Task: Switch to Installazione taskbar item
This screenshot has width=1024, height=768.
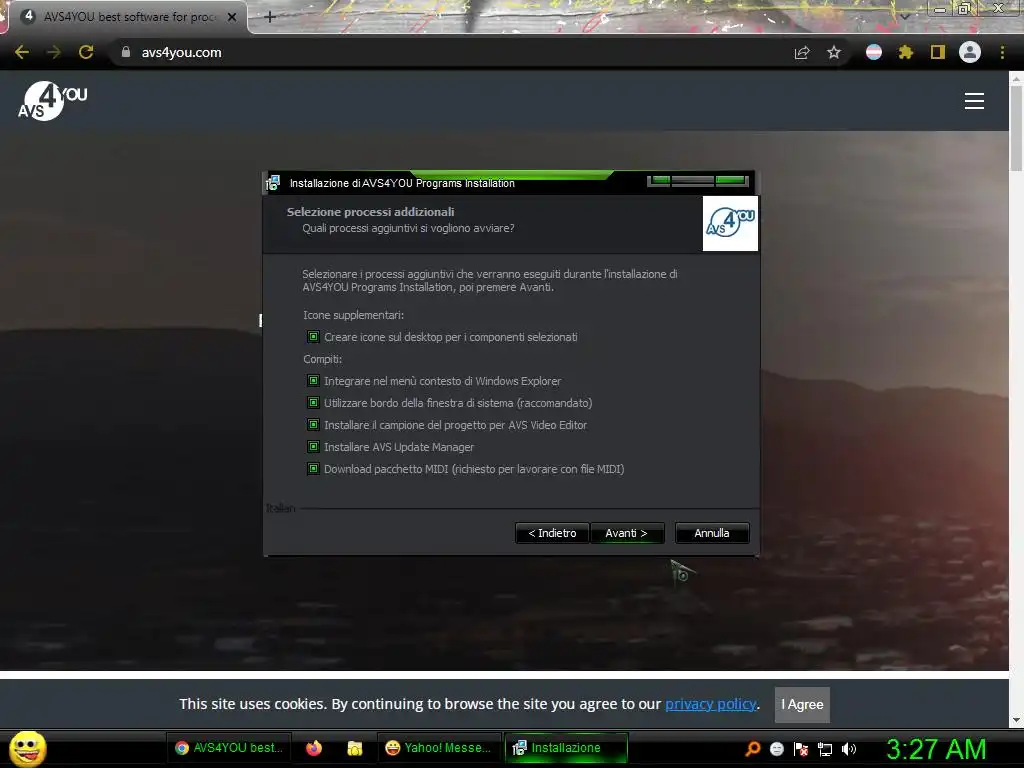Action: (x=566, y=748)
